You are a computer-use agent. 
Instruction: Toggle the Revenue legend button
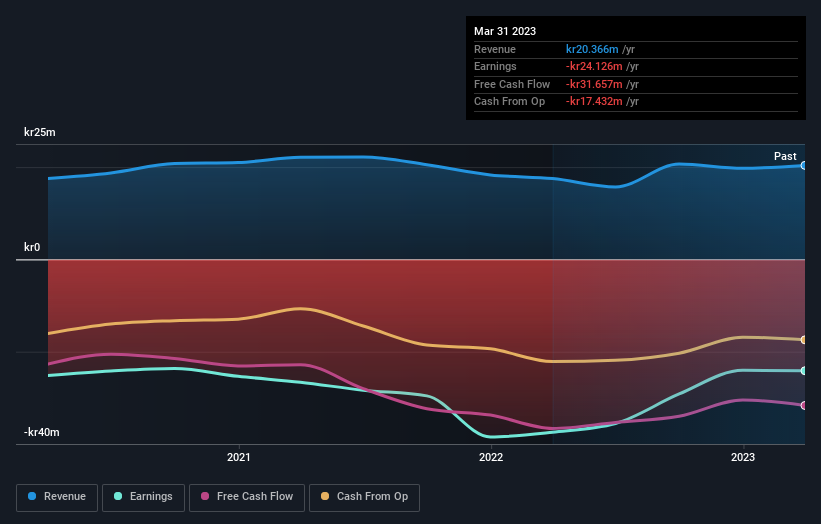pos(57,497)
